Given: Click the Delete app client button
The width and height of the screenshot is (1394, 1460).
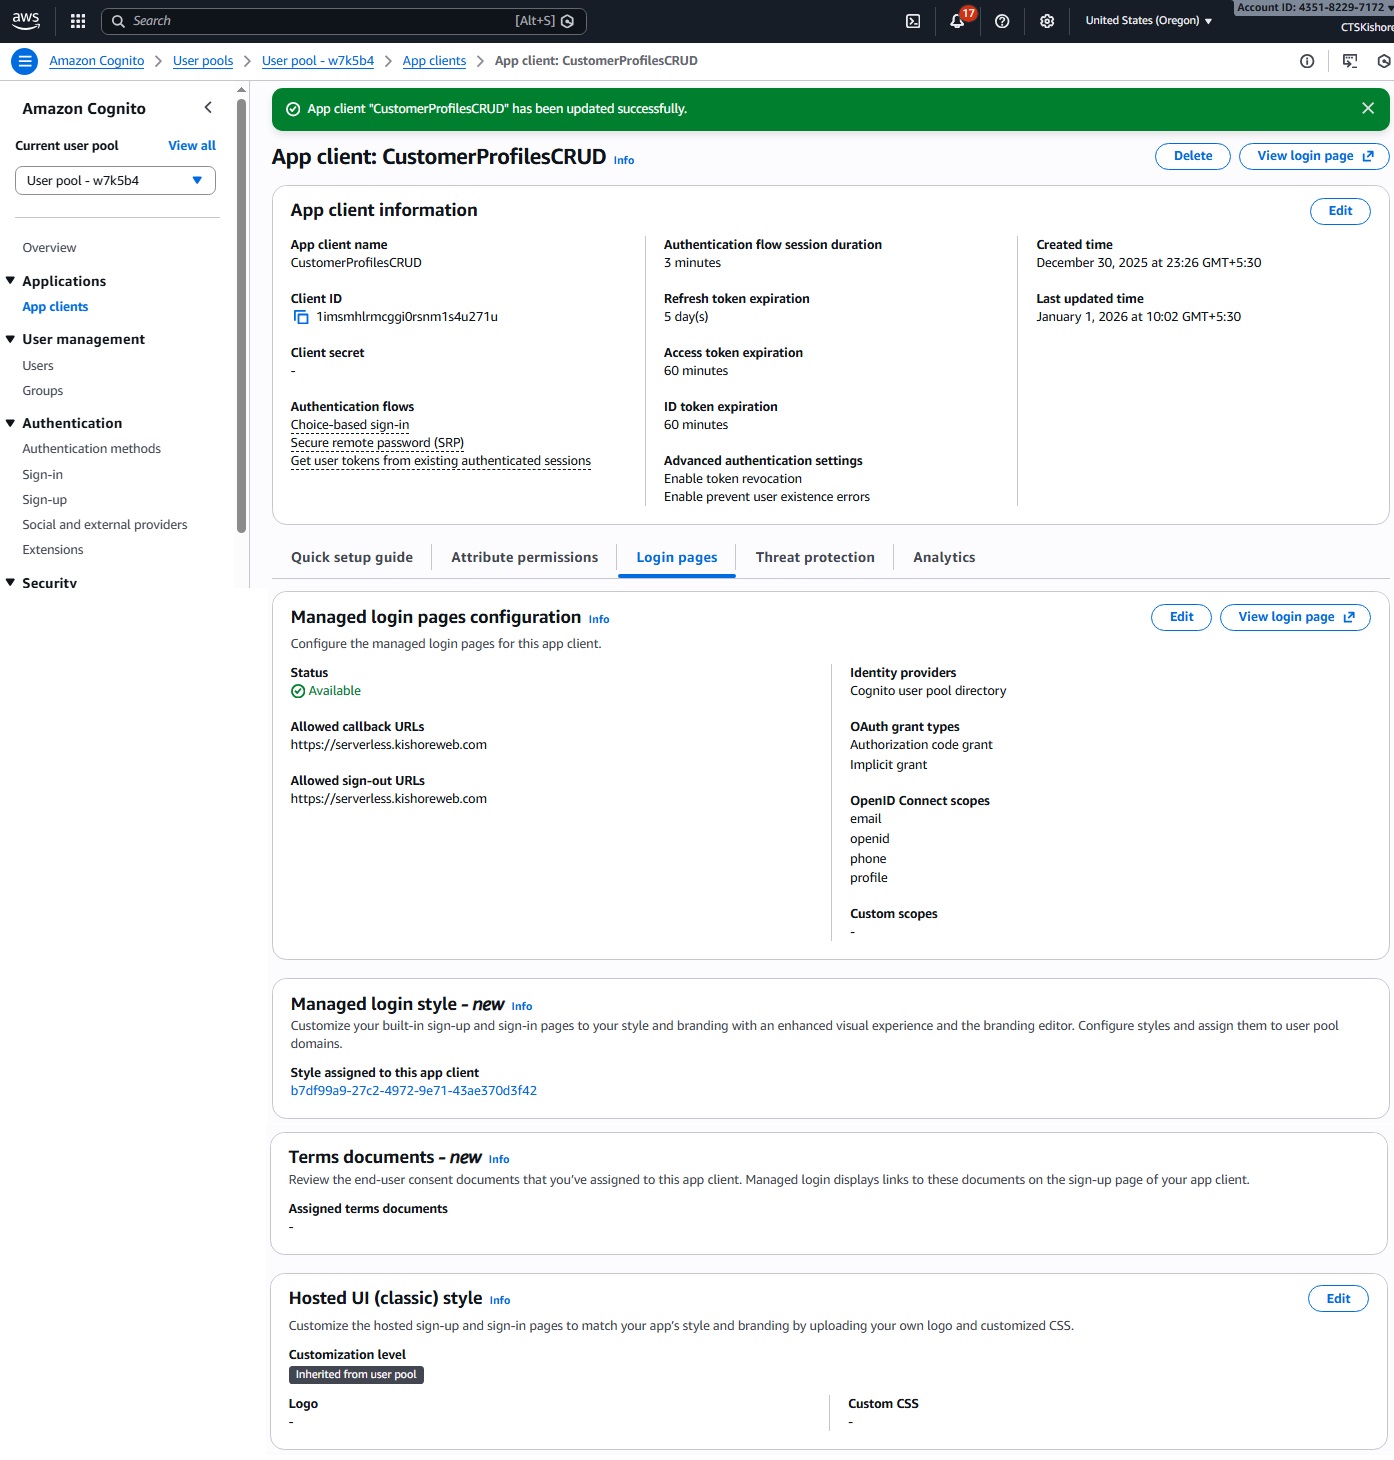Looking at the screenshot, I should click(1192, 156).
